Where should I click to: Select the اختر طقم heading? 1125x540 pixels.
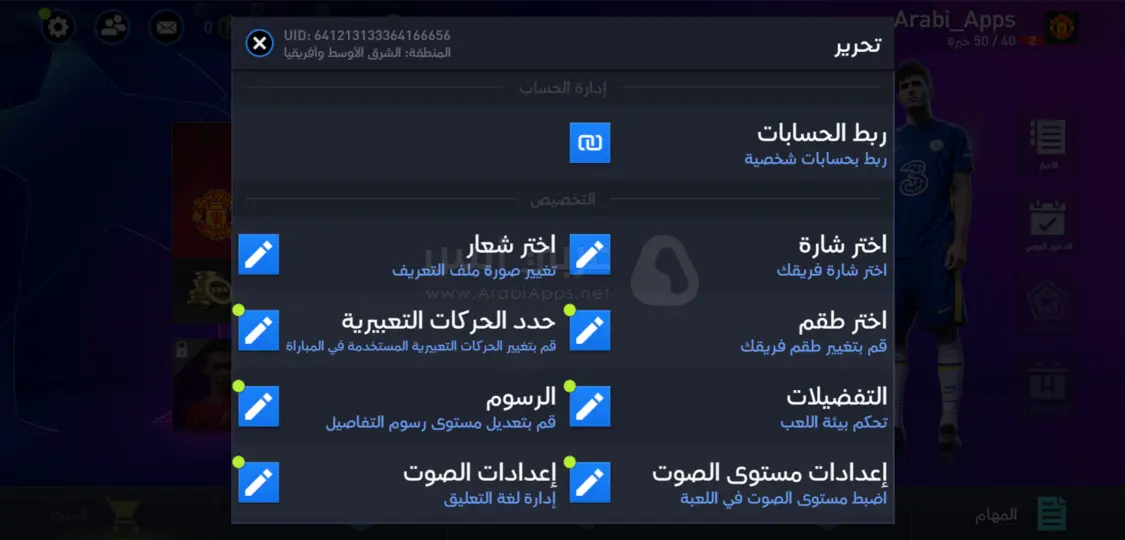pyautogui.click(x=843, y=321)
